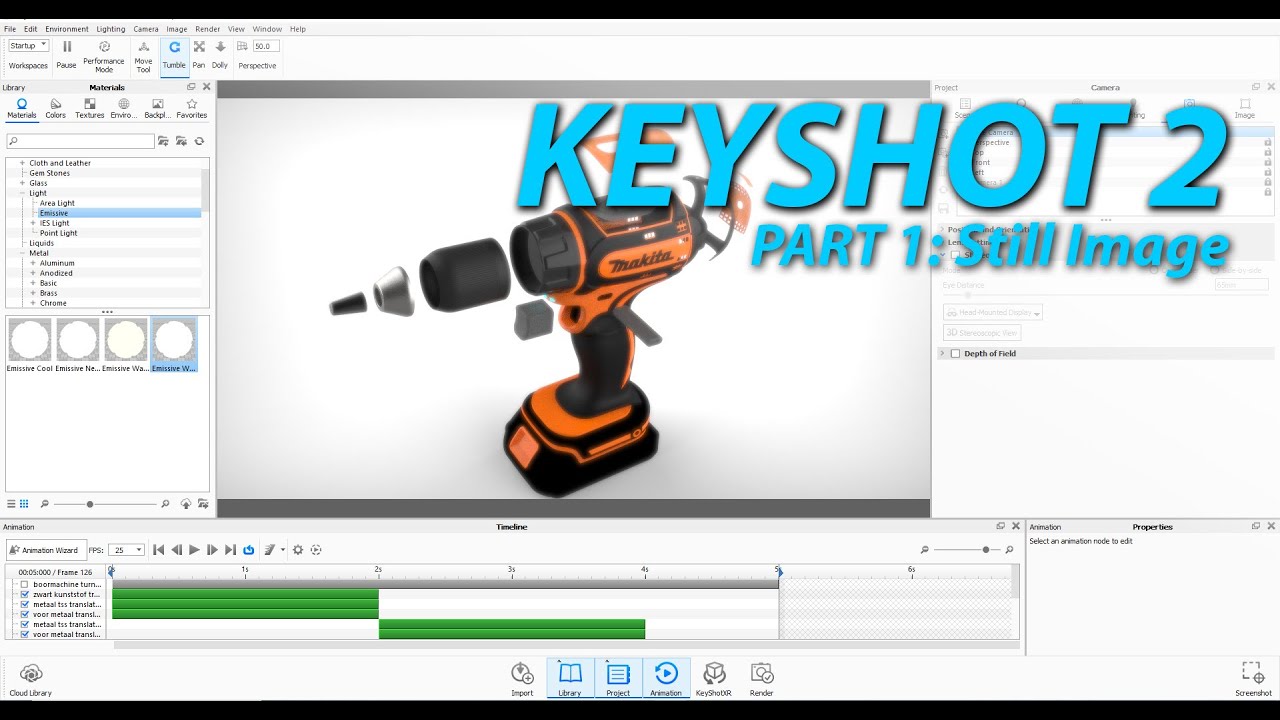
Task: Open the Render dialog
Action: click(x=762, y=679)
